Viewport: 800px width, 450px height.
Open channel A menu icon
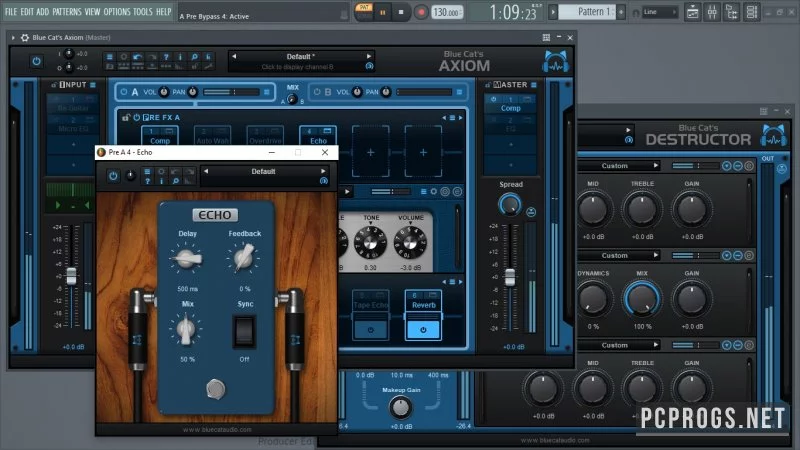coord(266,92)
